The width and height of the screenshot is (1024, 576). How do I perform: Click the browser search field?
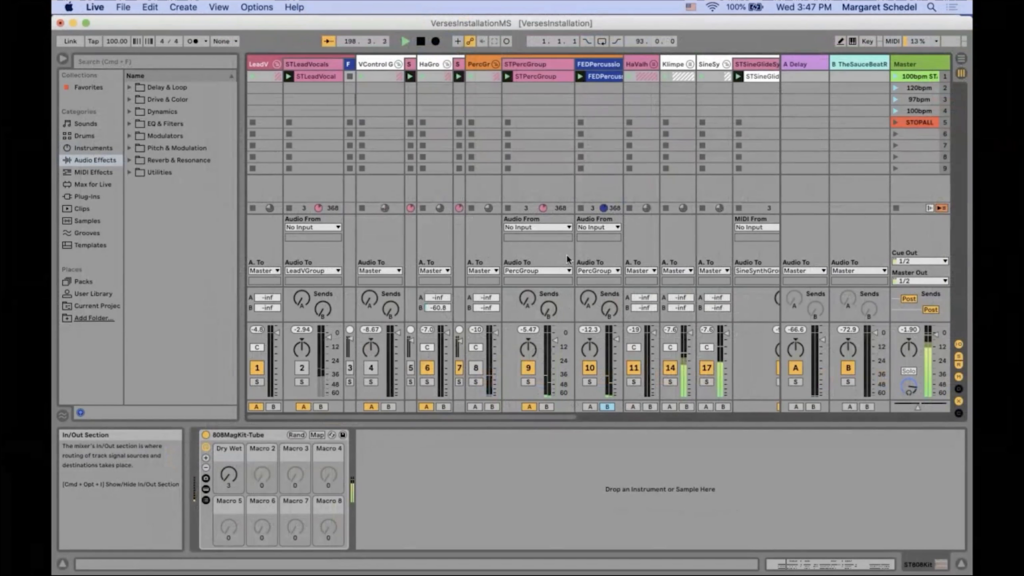[x=154, y=61]
